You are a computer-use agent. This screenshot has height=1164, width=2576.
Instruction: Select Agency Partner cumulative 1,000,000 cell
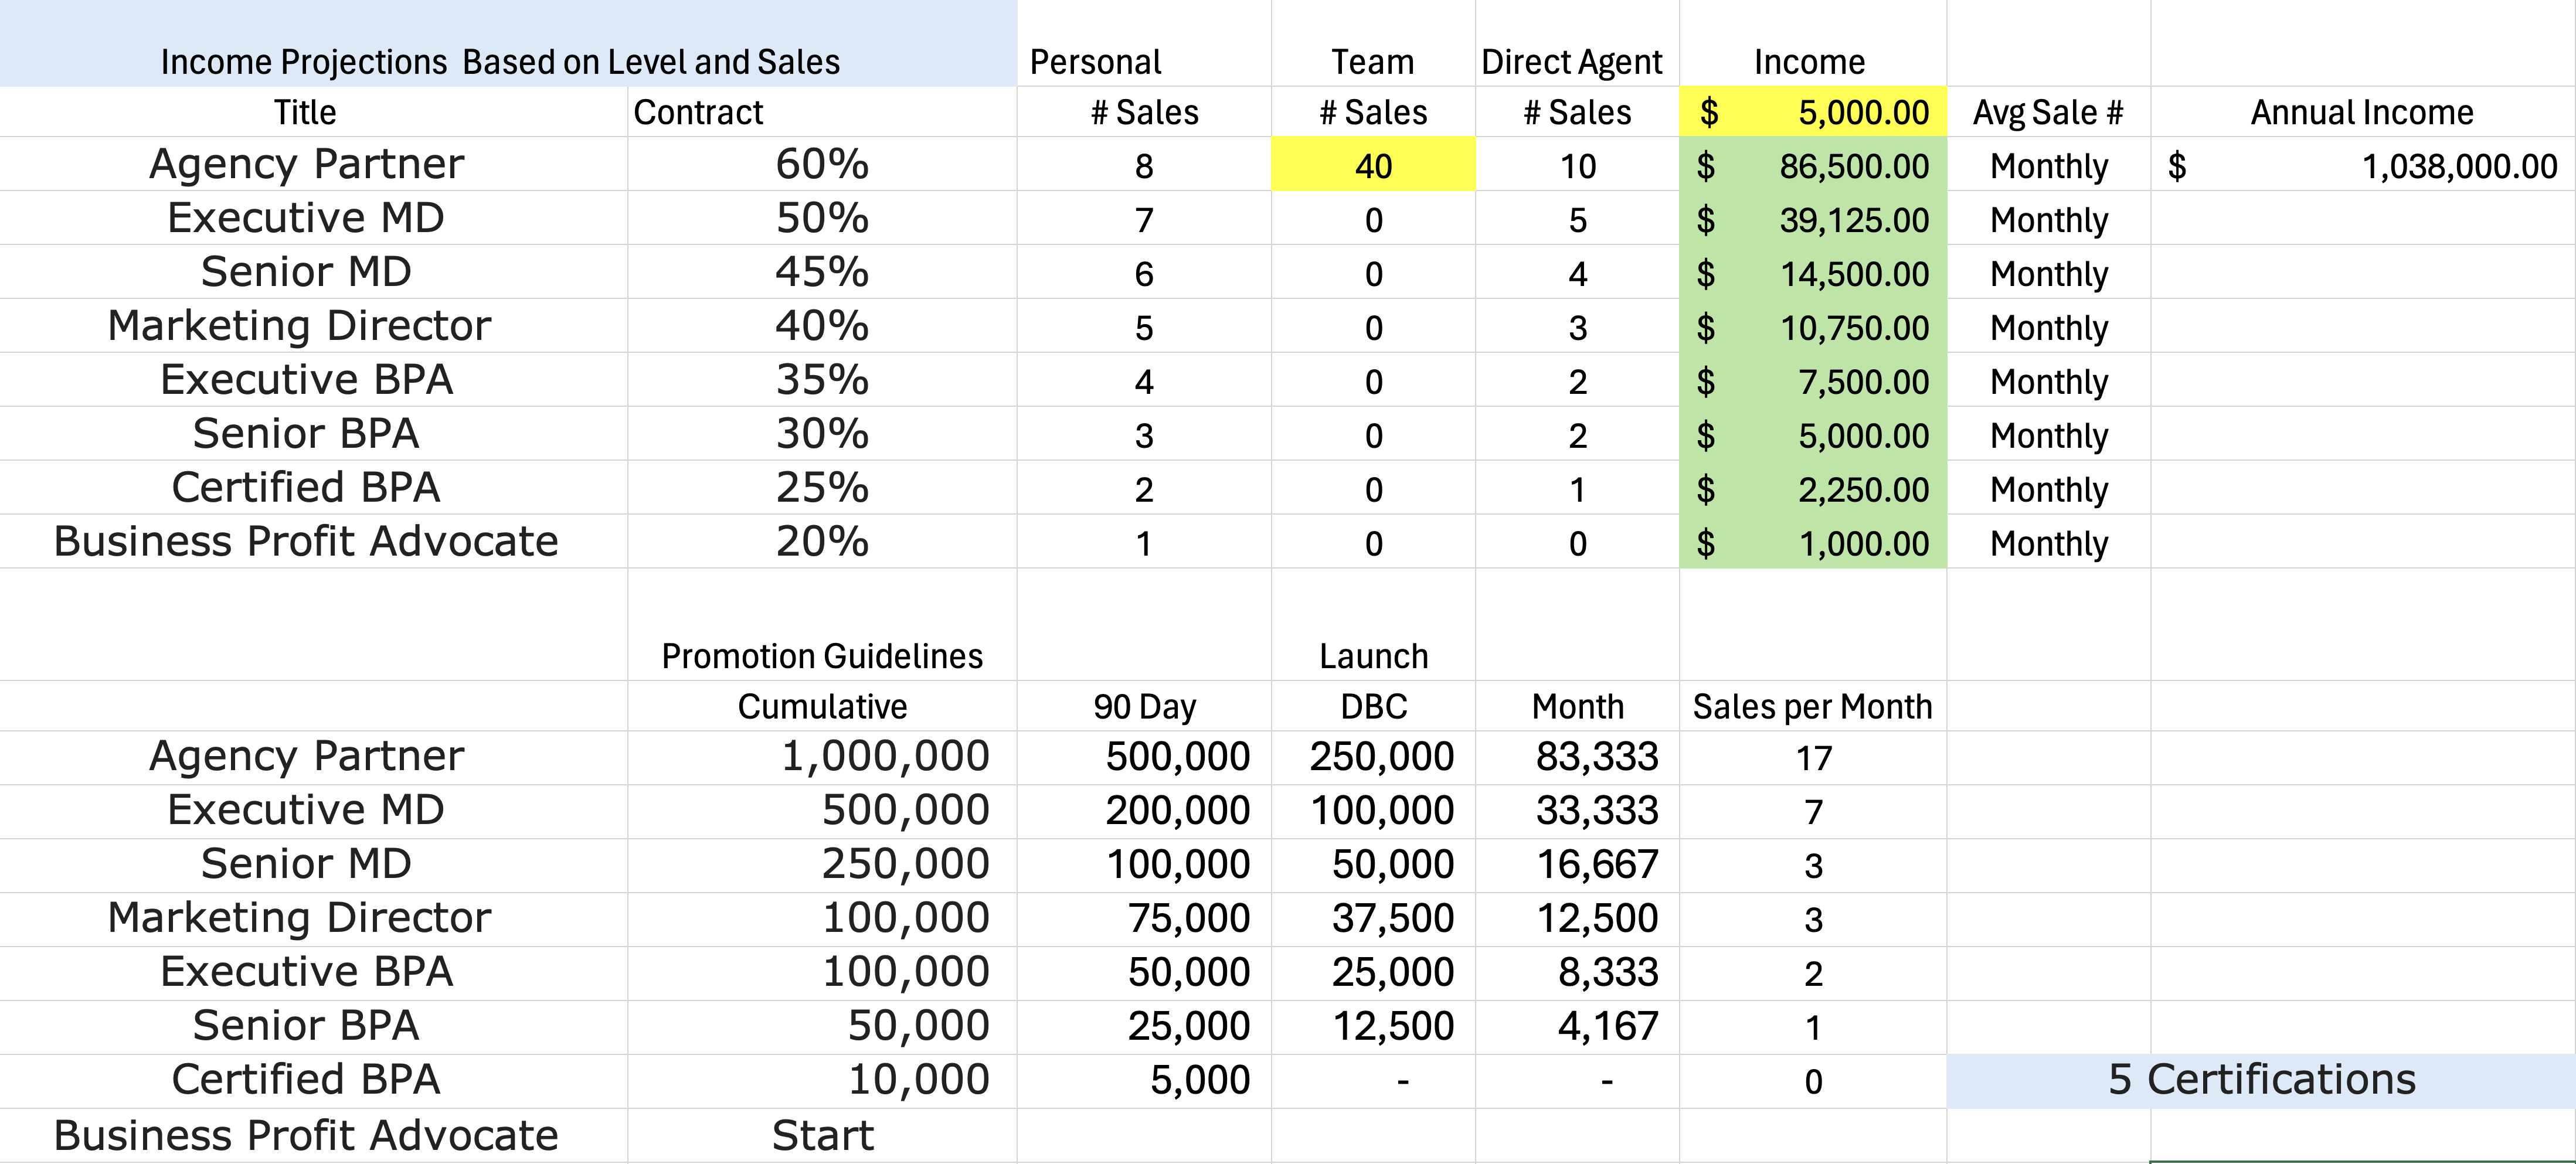point(821,757)
